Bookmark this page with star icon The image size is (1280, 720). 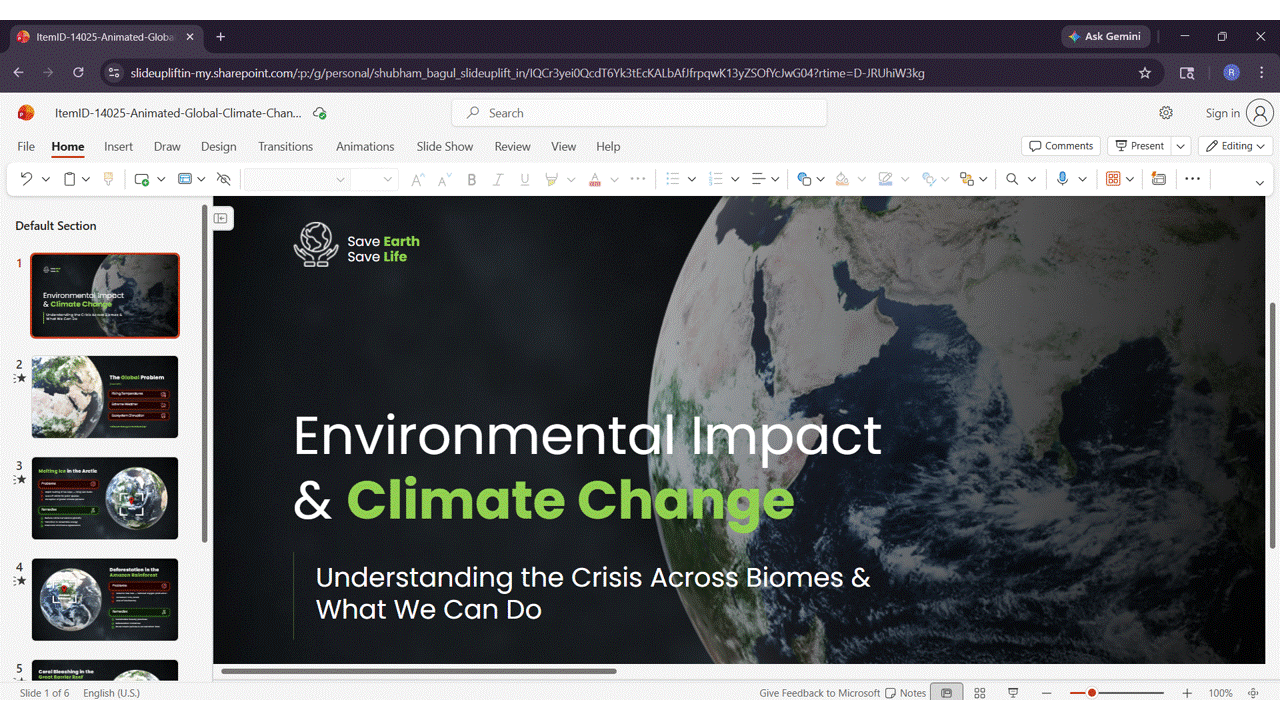point(1145,72)
